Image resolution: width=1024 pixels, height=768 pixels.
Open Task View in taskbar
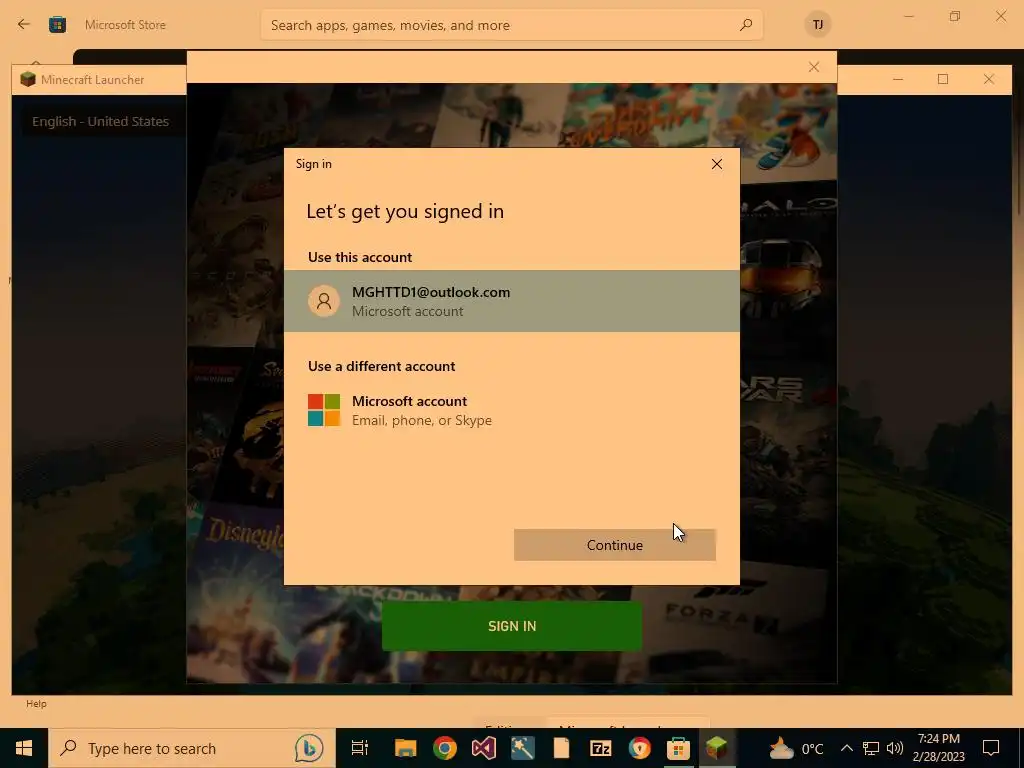(x=360, y=748)
